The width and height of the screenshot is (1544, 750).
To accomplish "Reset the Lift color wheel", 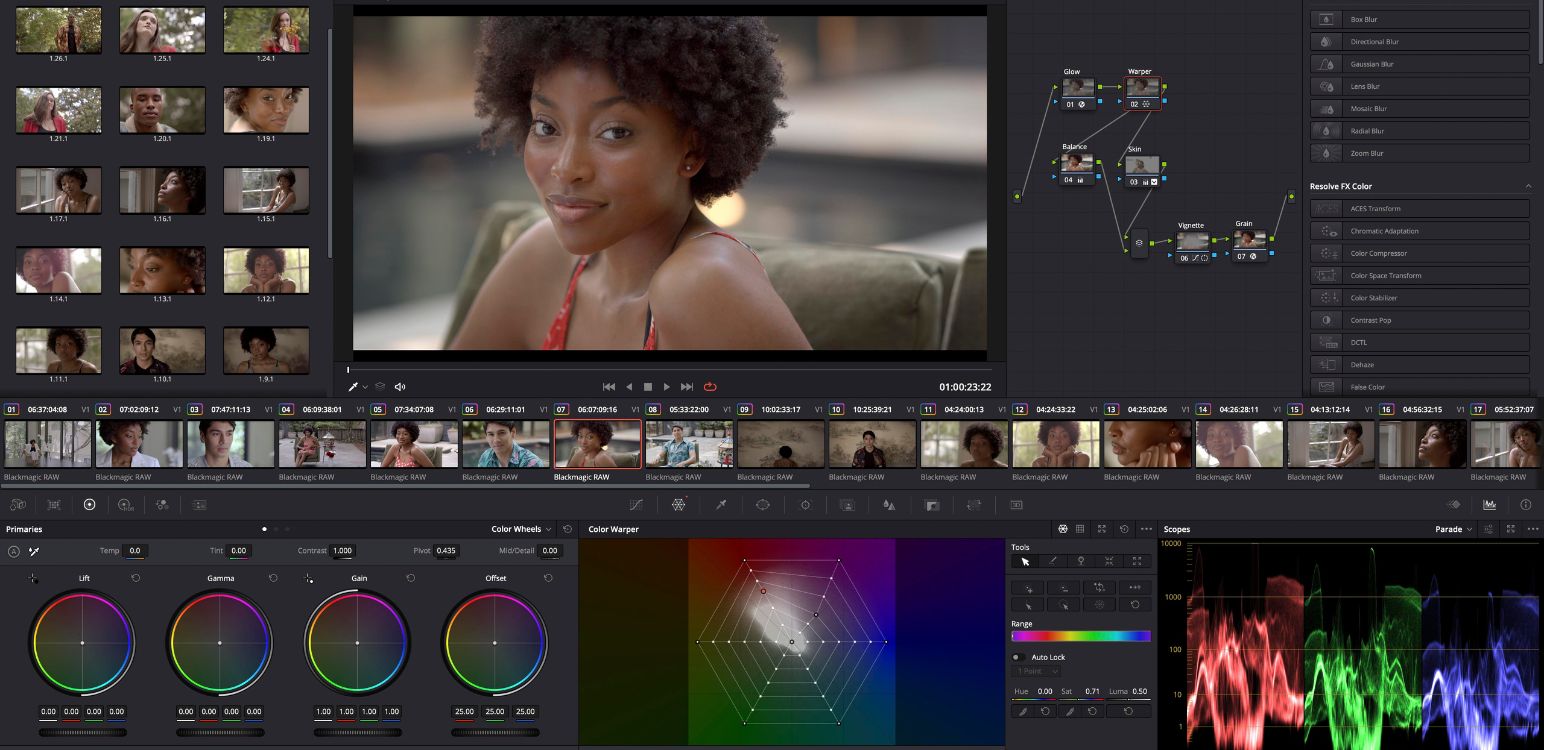I will click(135, 578).
